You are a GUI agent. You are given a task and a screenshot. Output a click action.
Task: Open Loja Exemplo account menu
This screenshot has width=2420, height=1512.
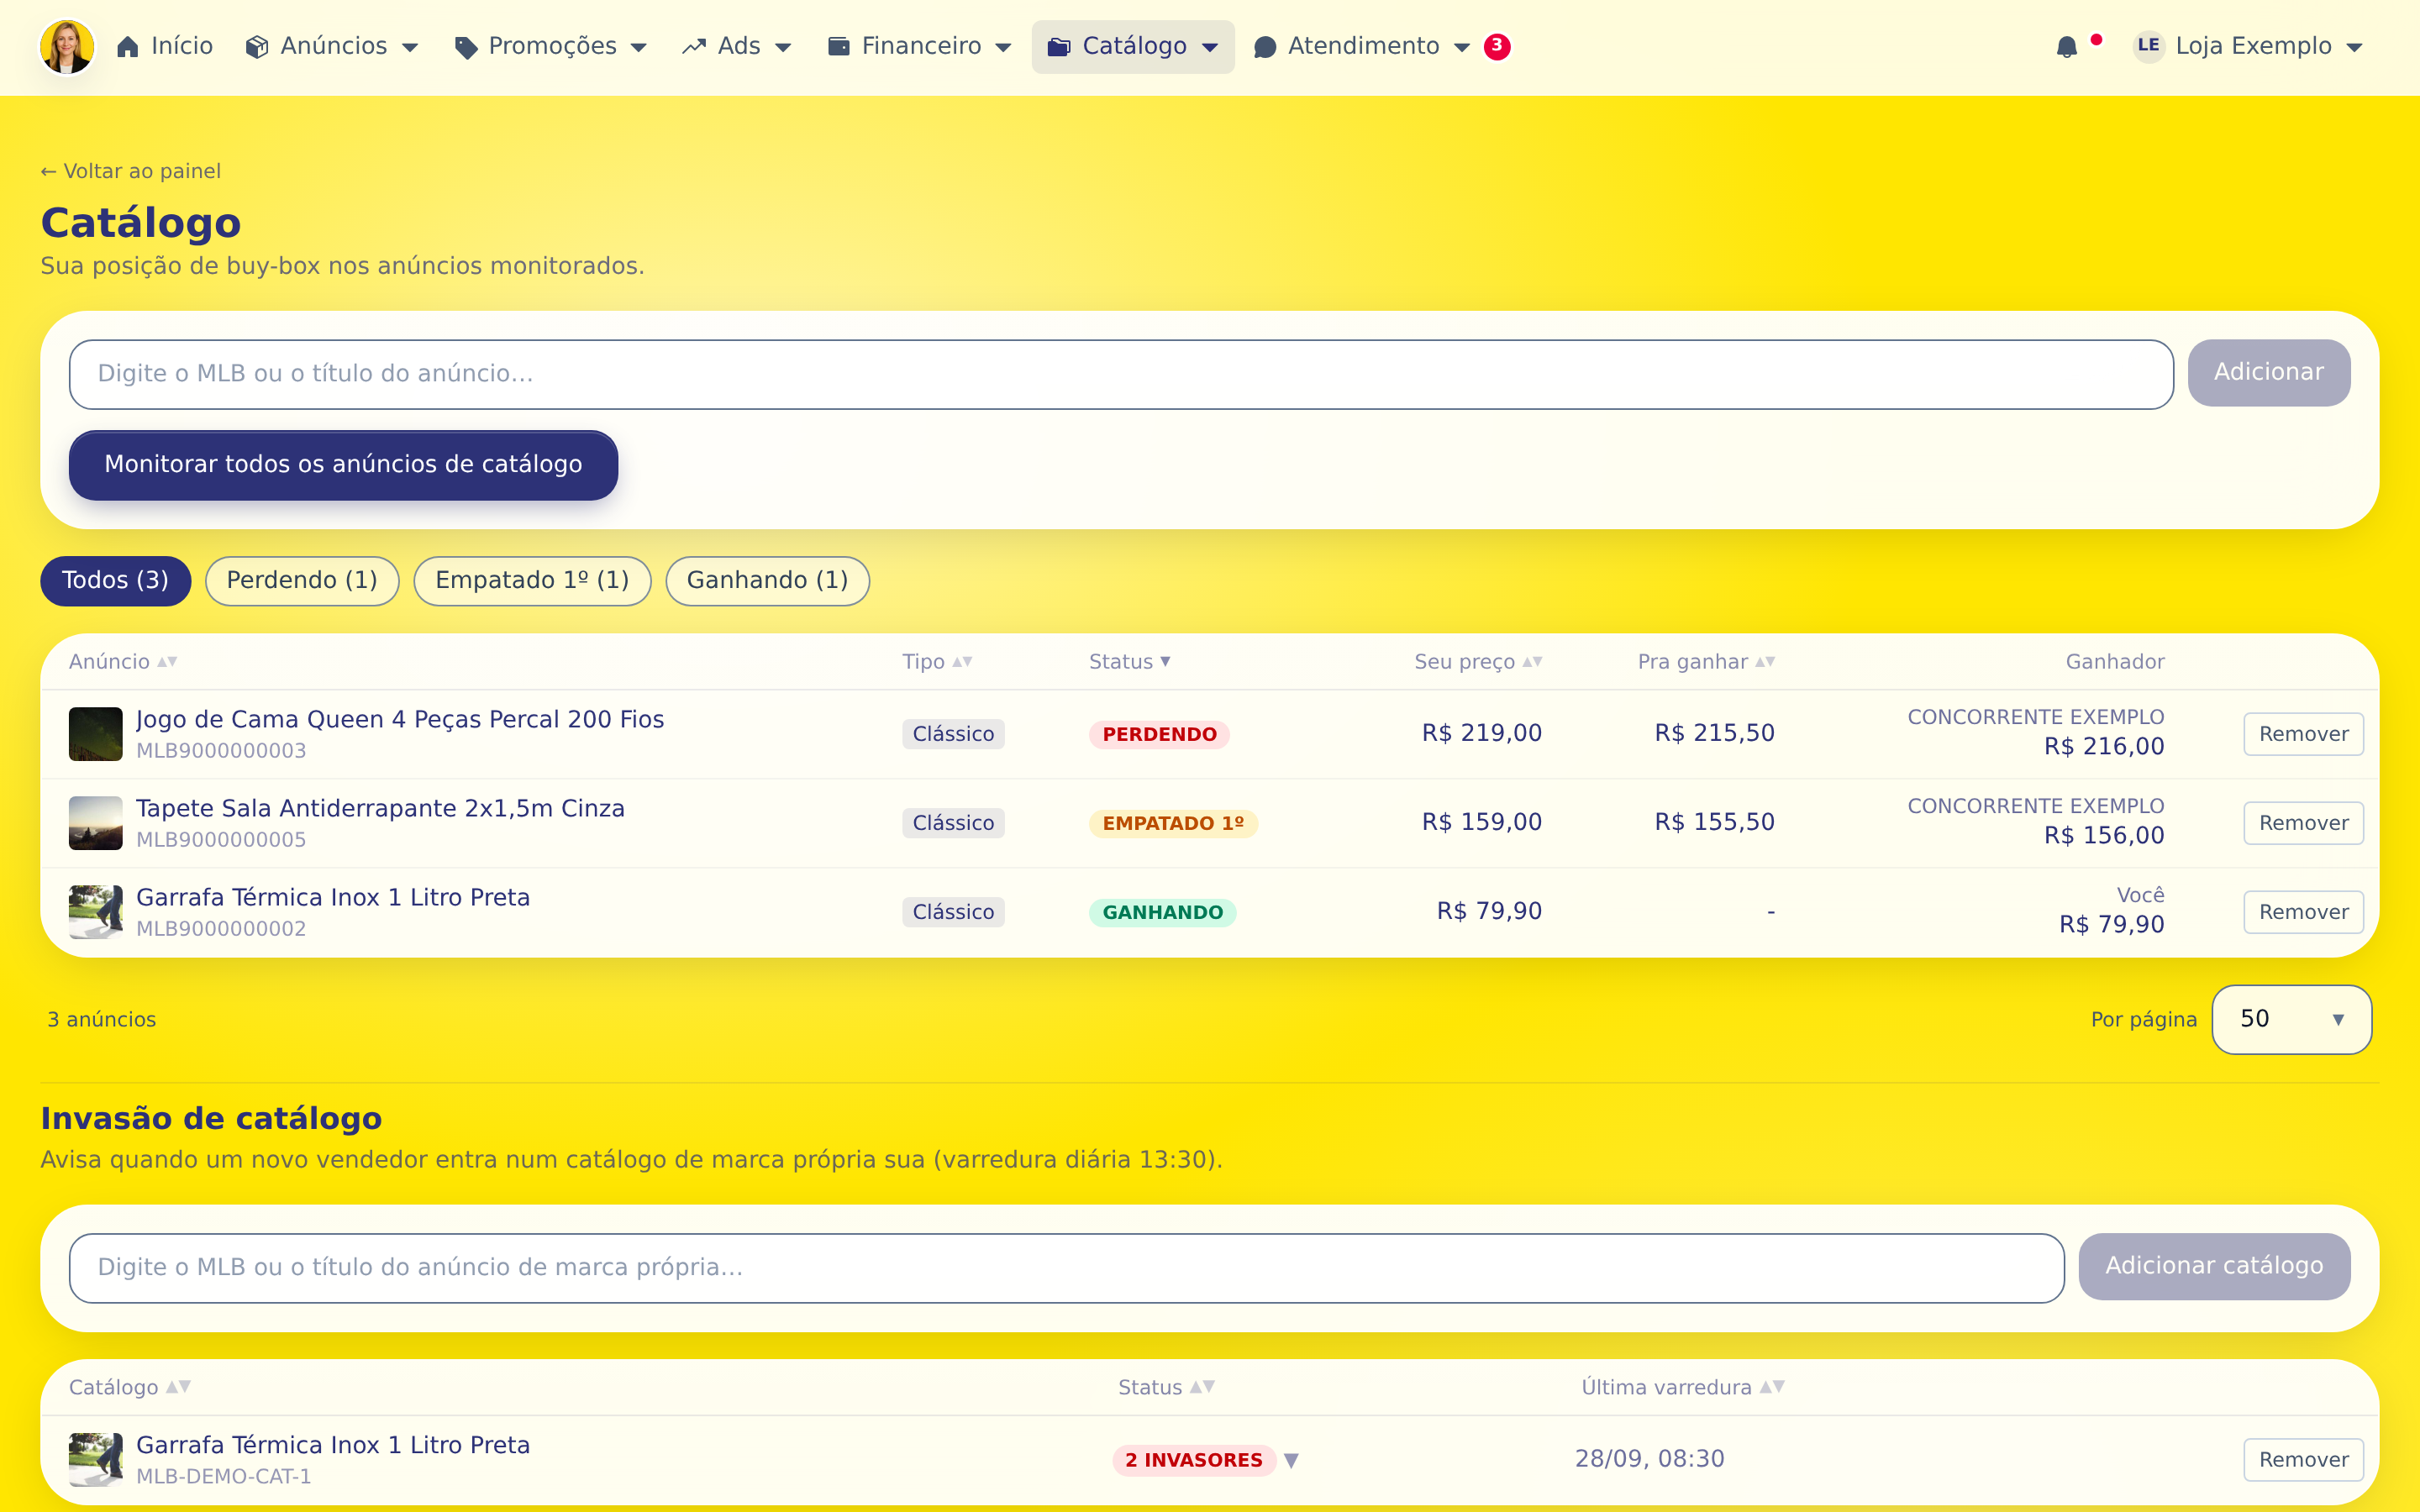pyautogui.click(x=2248, y=46)
